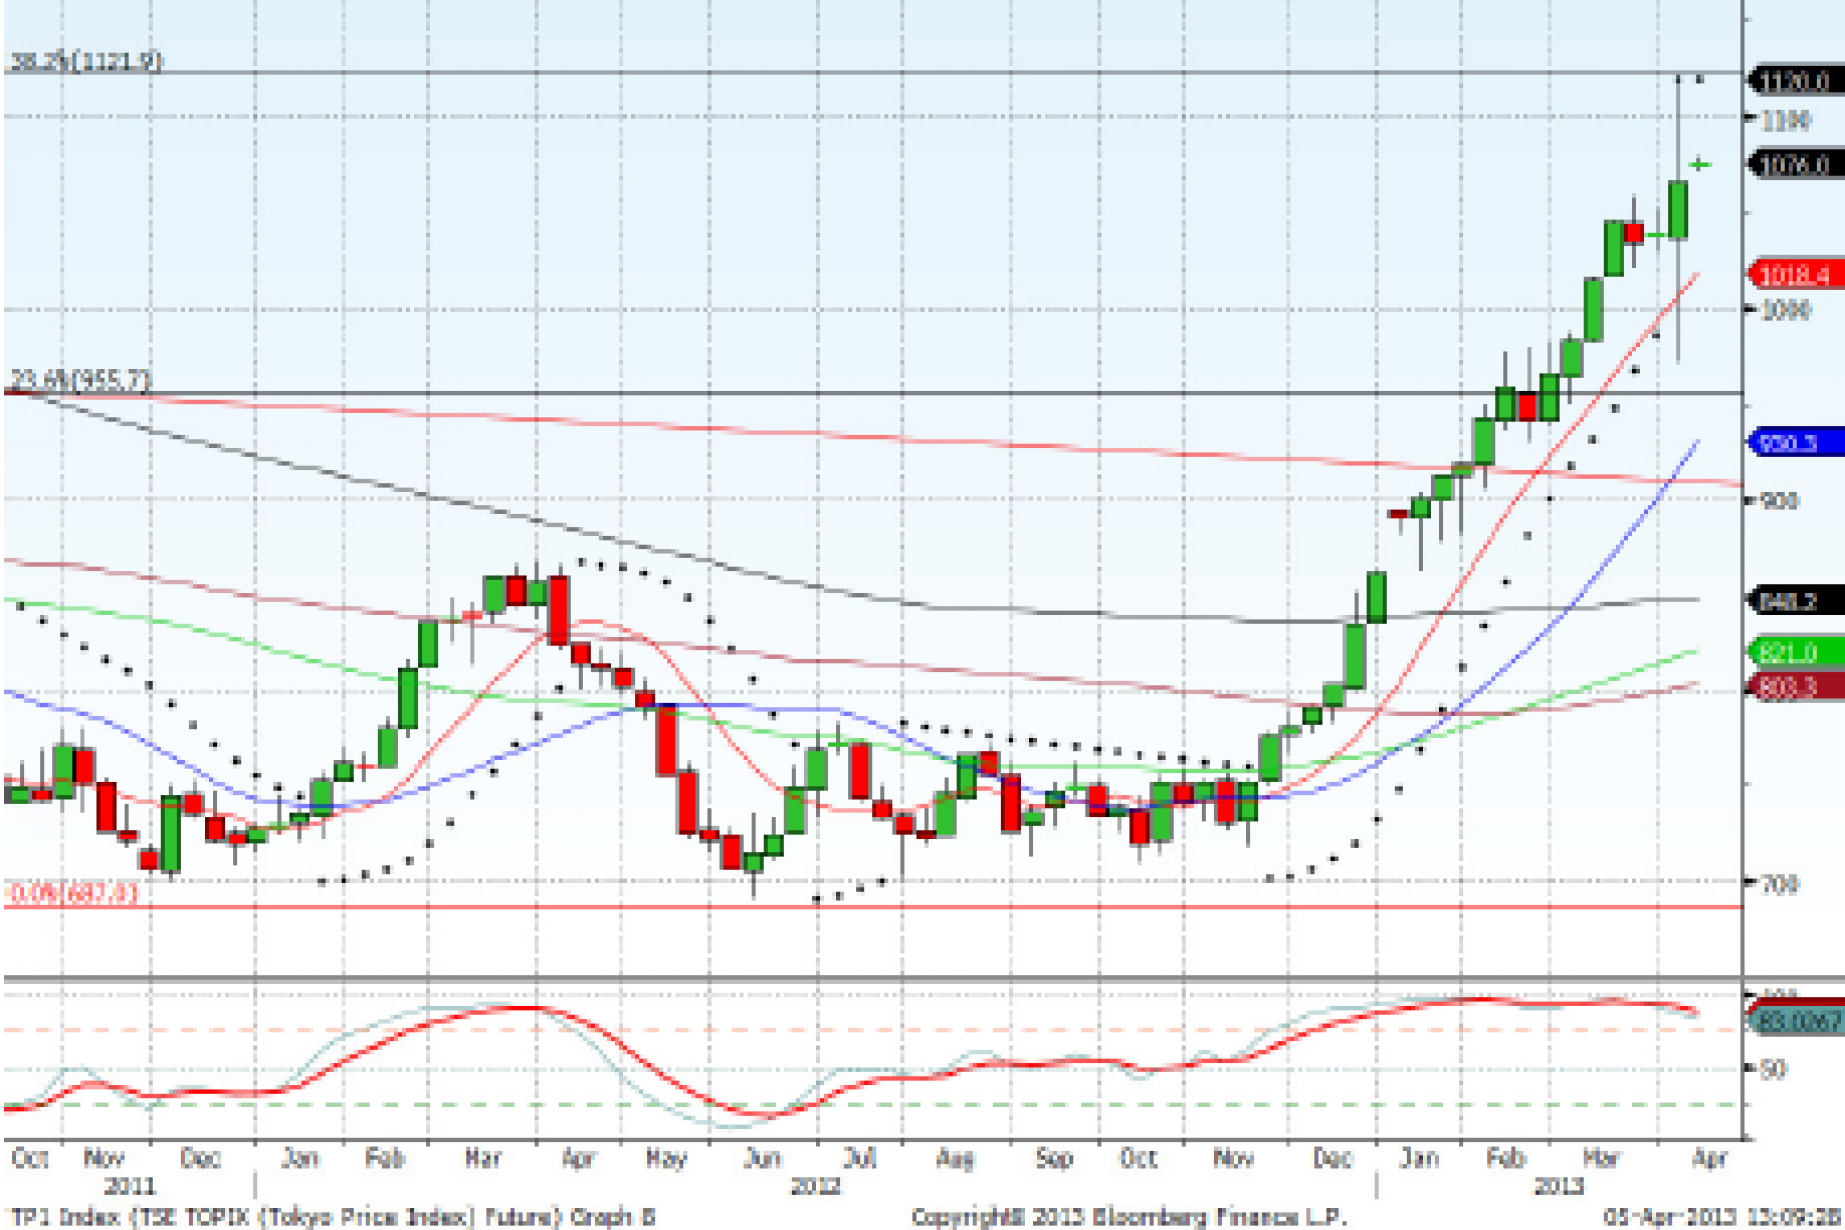Click the 2011 year label on time axis
The image size is (1845, 1230).
pos(130,1186)
